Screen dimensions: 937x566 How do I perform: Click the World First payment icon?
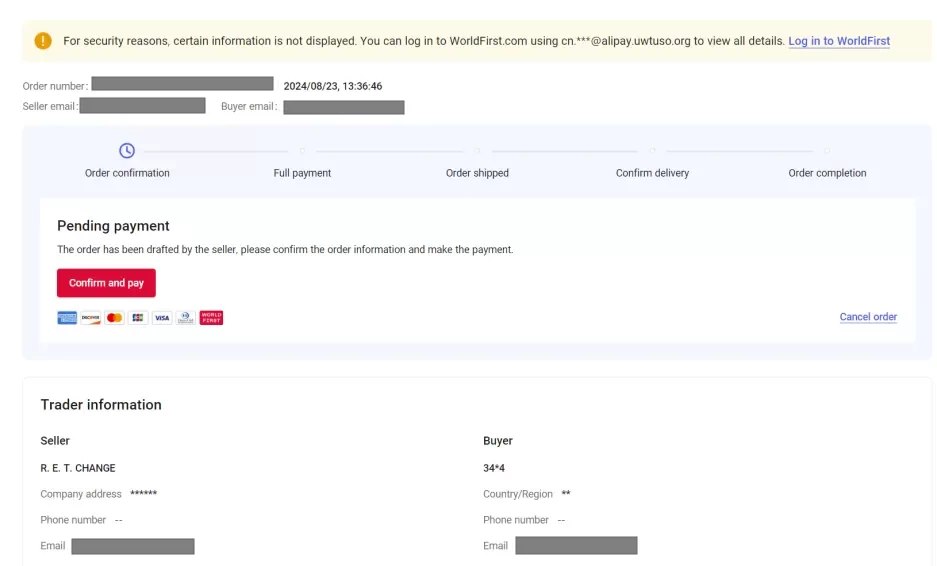(211, 318)
